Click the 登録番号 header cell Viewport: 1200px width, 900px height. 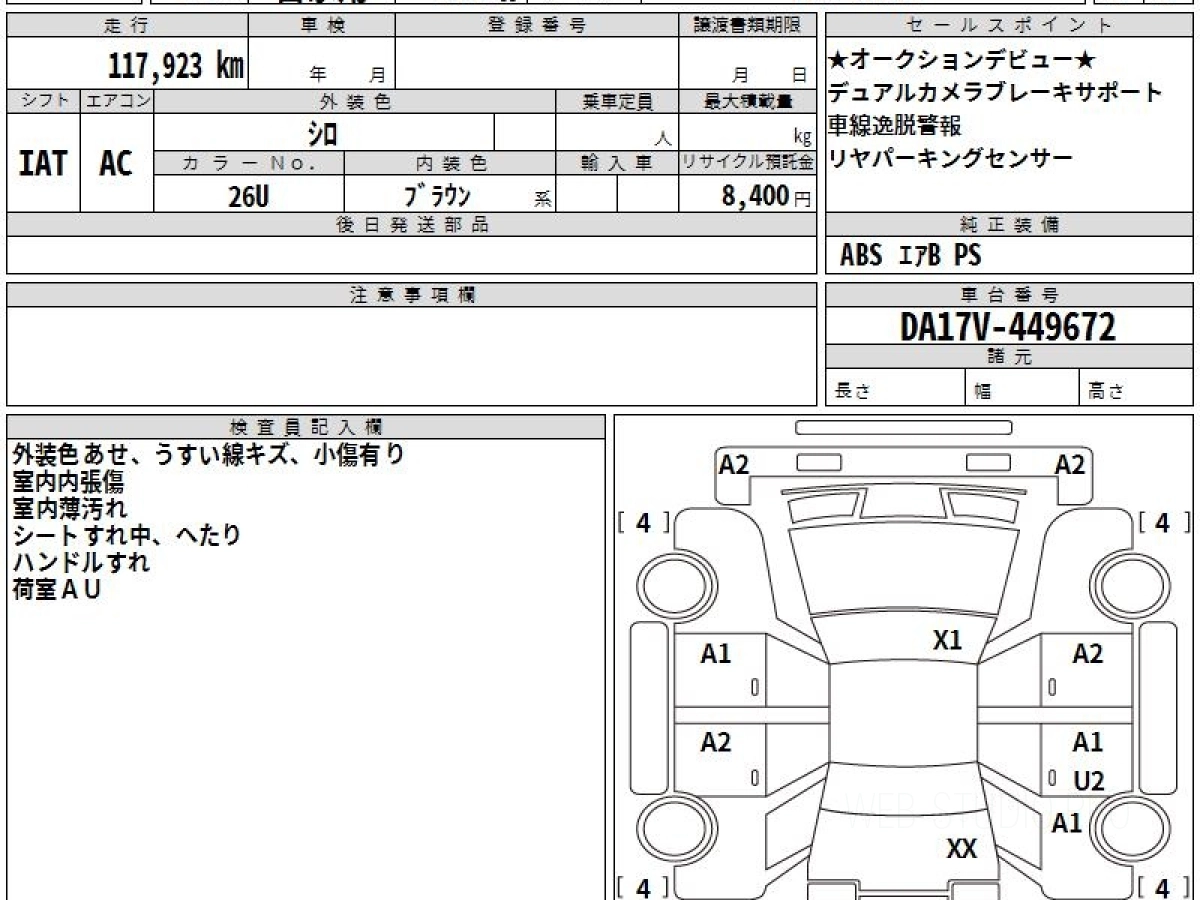point(537,26)
